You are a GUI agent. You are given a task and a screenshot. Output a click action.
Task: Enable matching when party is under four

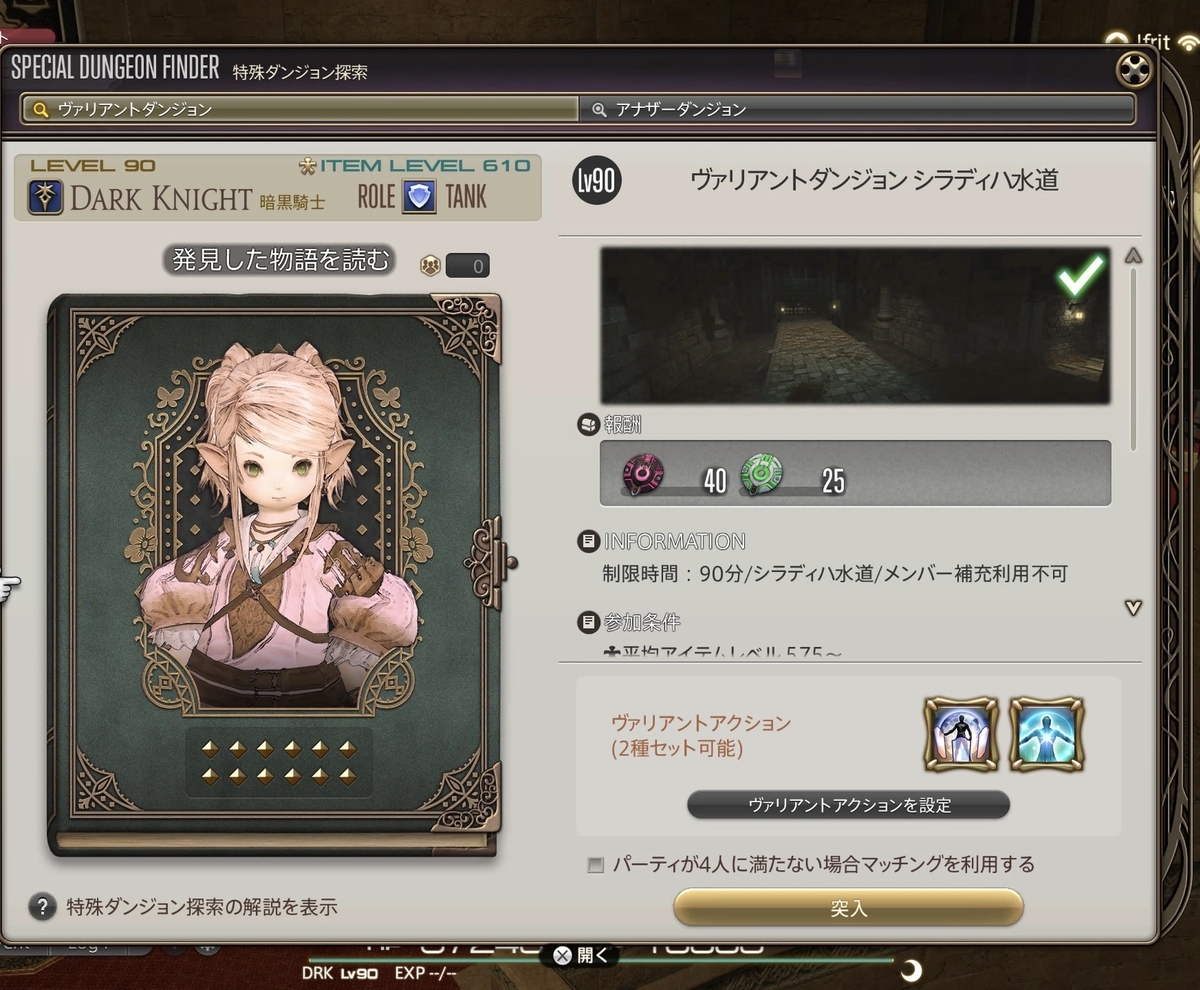[596, 865]
